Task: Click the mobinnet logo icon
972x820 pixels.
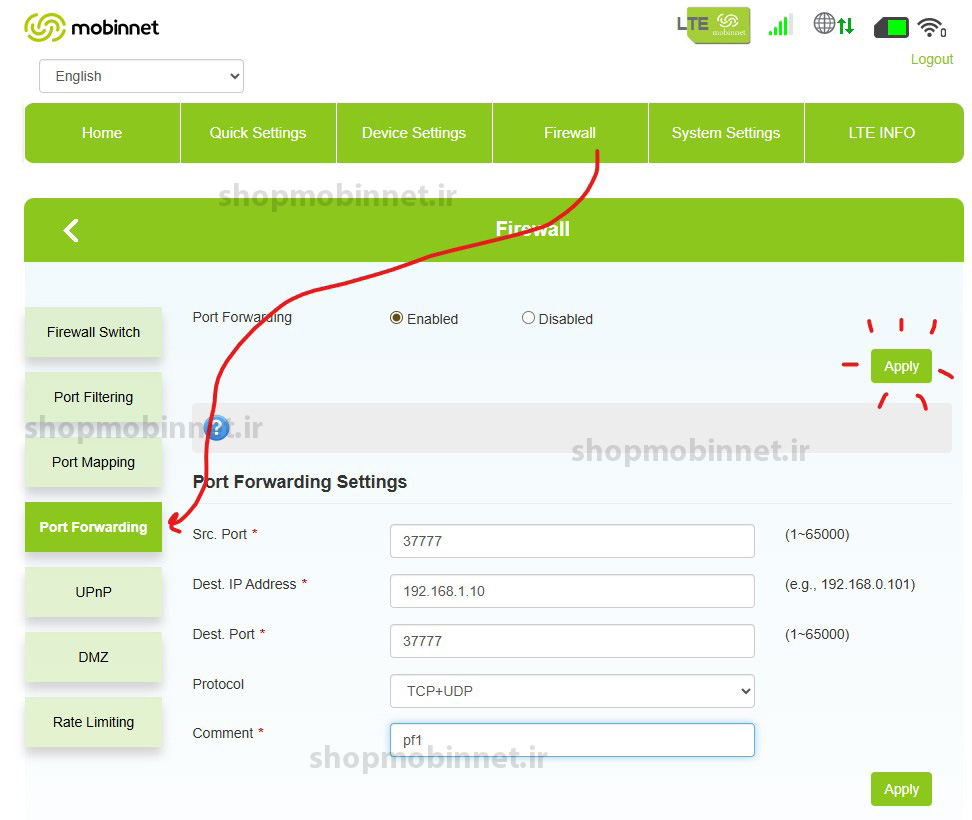Action: (x=44, y=27)
